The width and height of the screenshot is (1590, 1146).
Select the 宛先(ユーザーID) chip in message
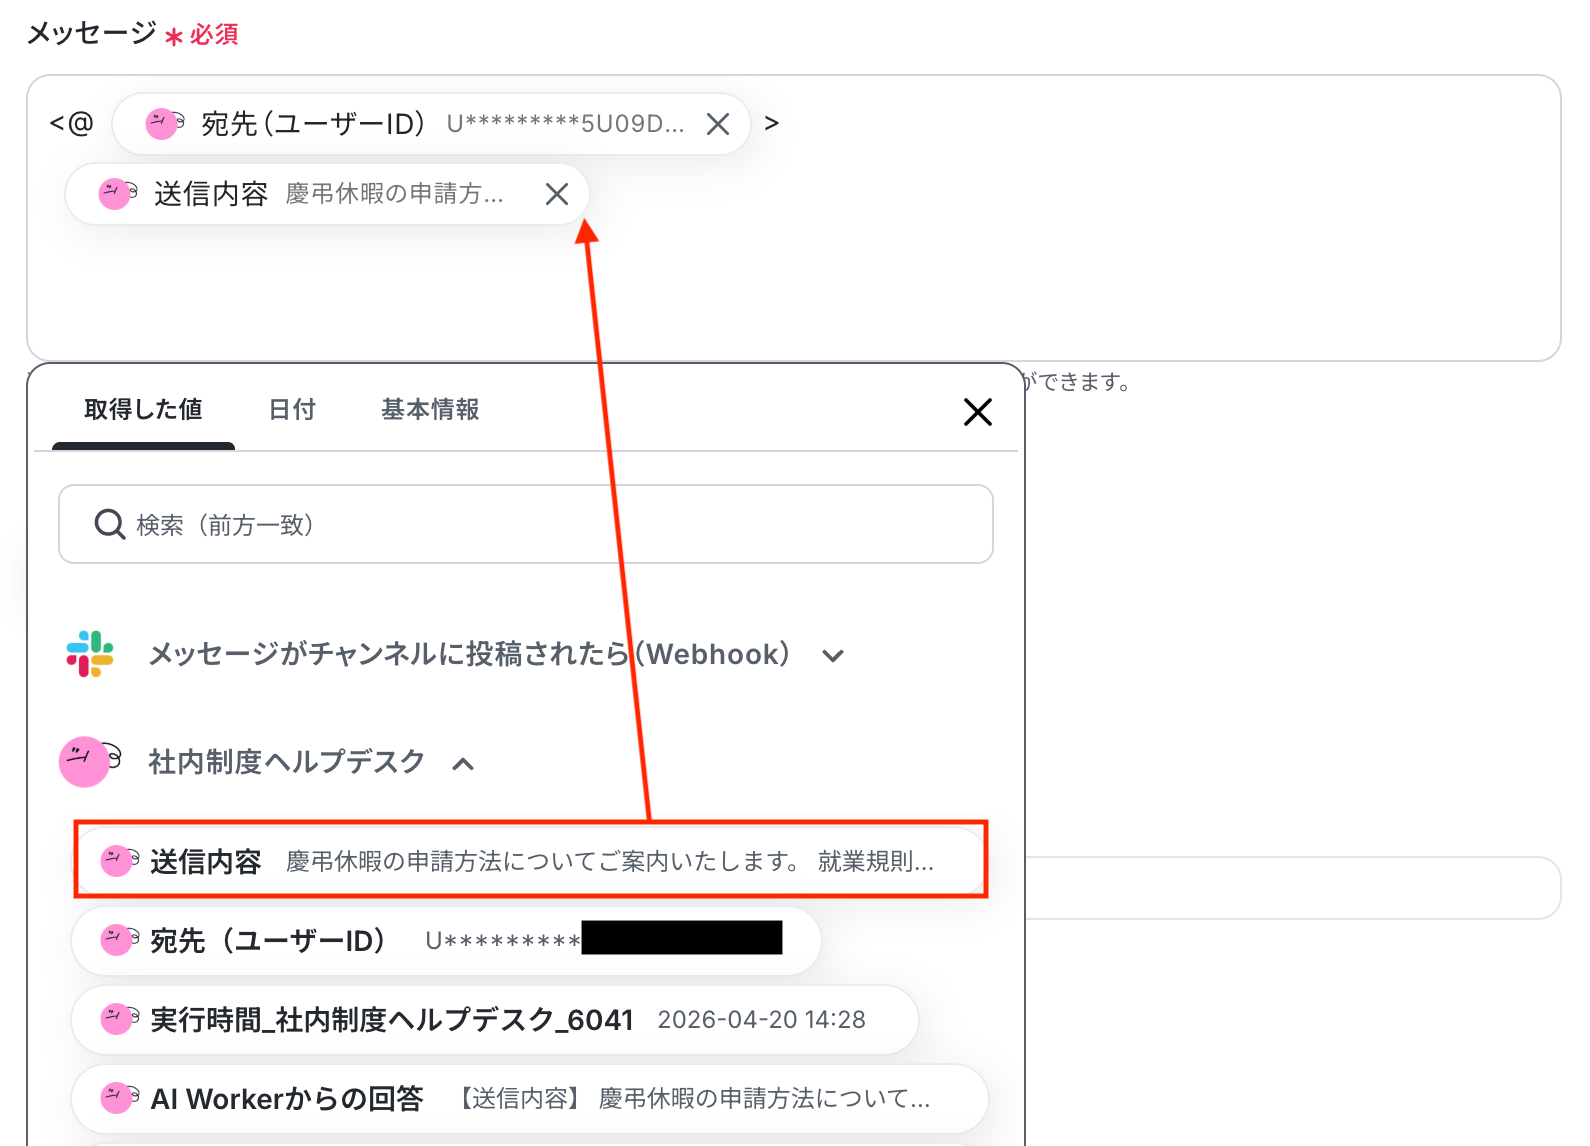coord(431,124)
